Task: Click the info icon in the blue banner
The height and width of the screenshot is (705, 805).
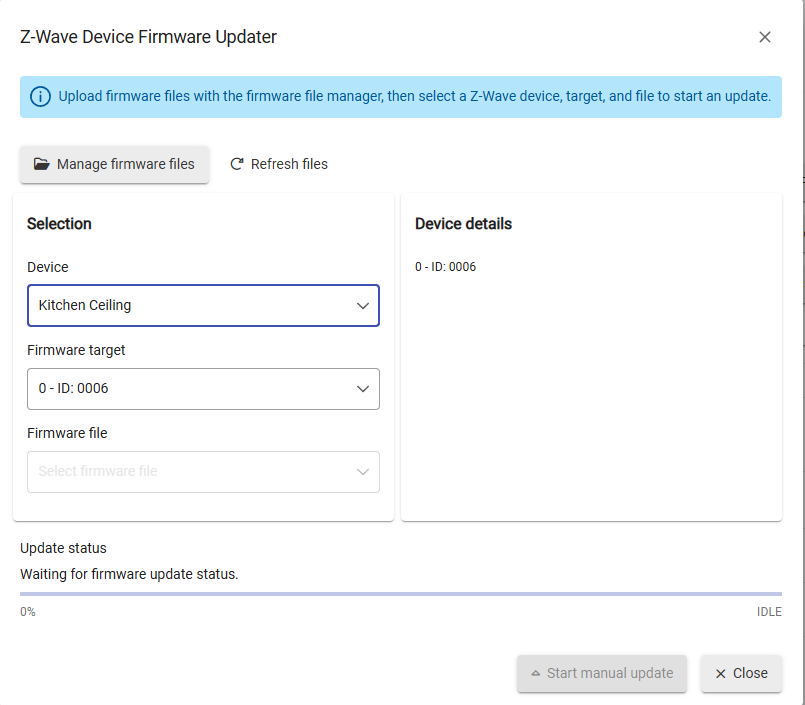Action: click(40, 97)
